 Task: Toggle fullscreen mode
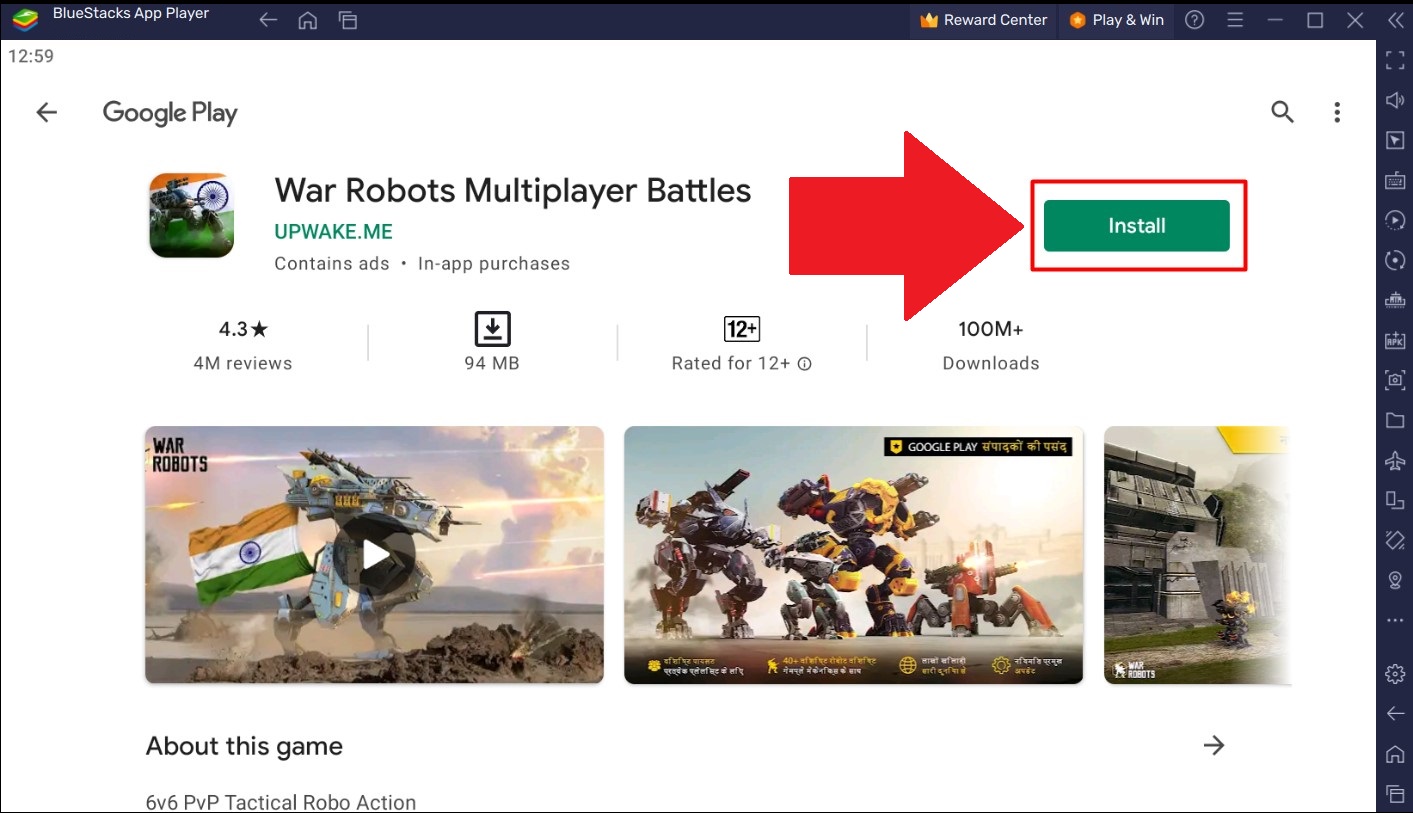1395,60
